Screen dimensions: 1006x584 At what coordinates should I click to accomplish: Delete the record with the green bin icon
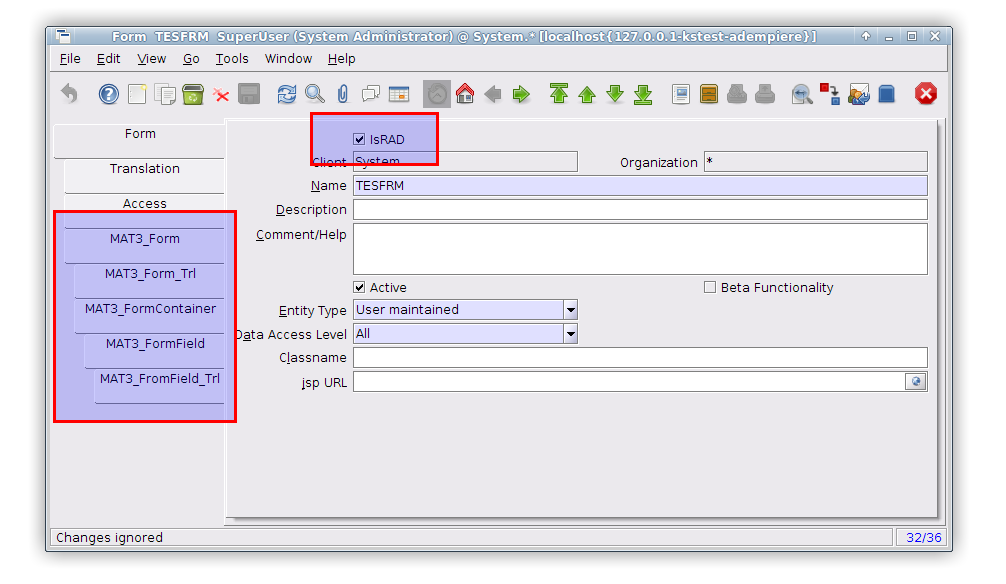point(193,94)
